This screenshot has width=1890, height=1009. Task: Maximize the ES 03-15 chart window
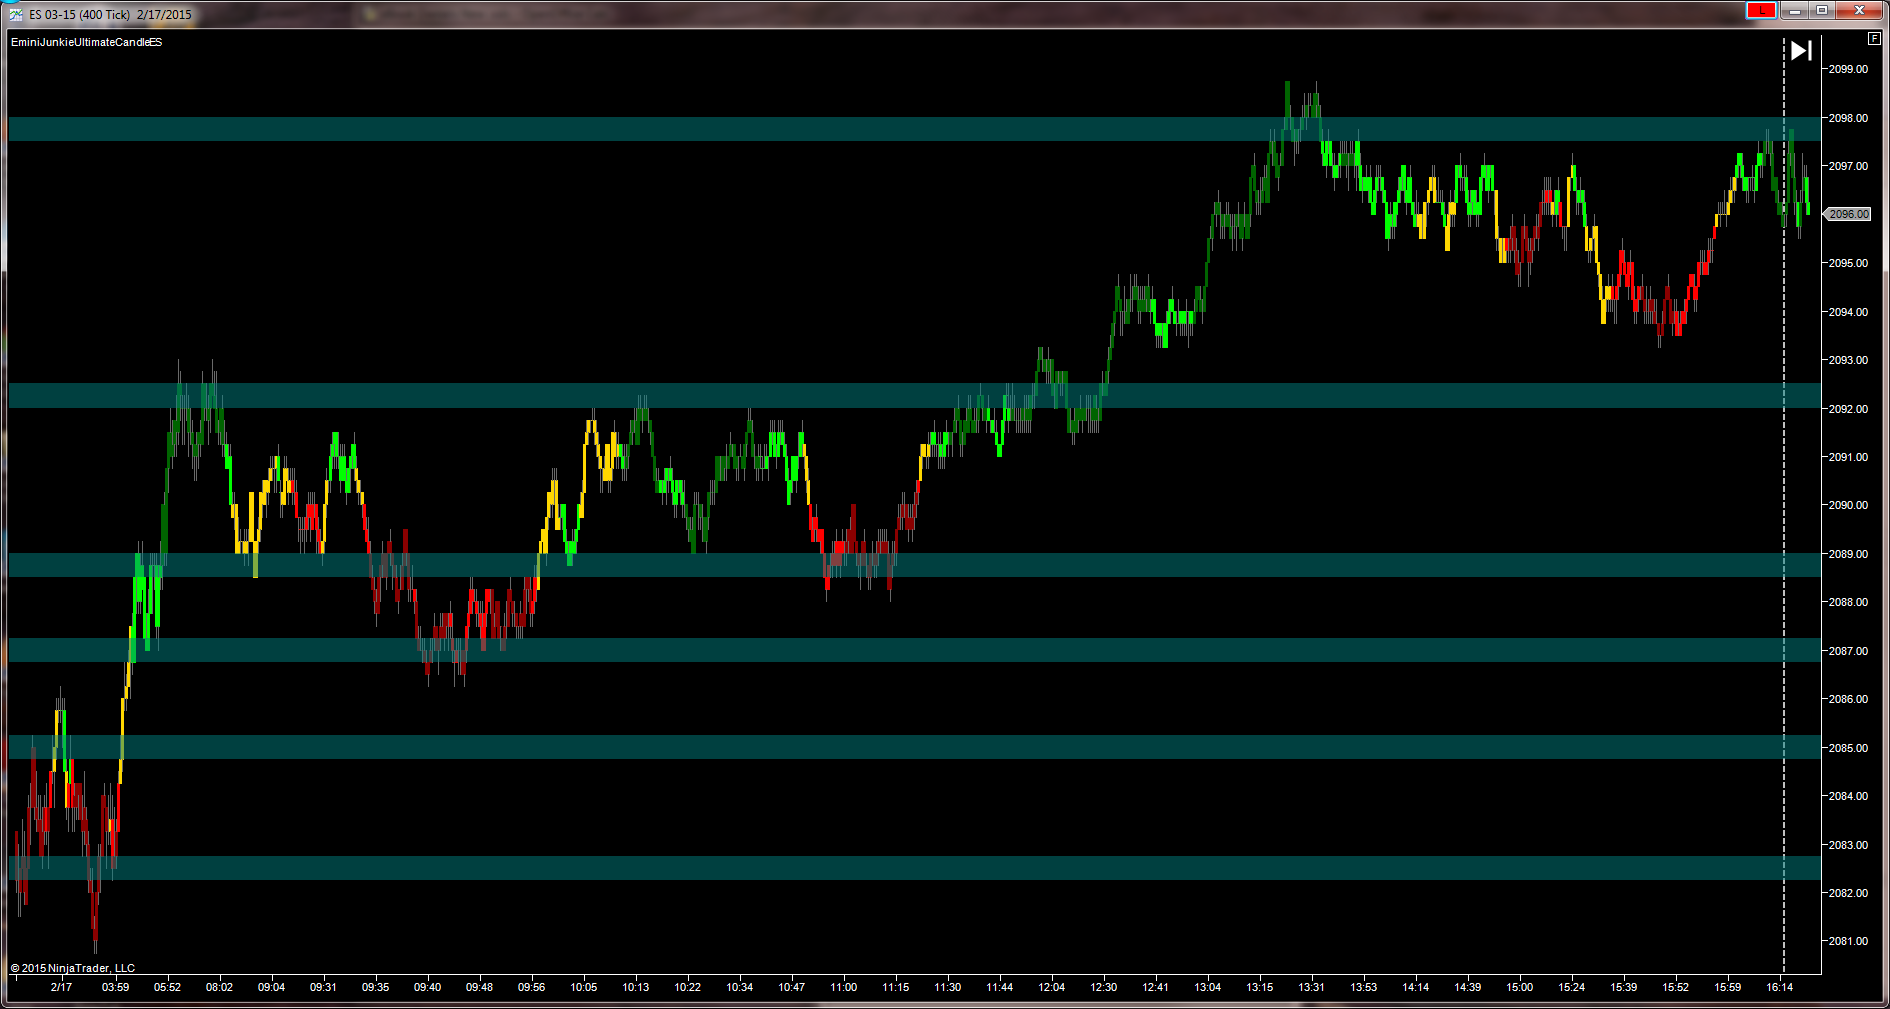(x=1822, y=10)
